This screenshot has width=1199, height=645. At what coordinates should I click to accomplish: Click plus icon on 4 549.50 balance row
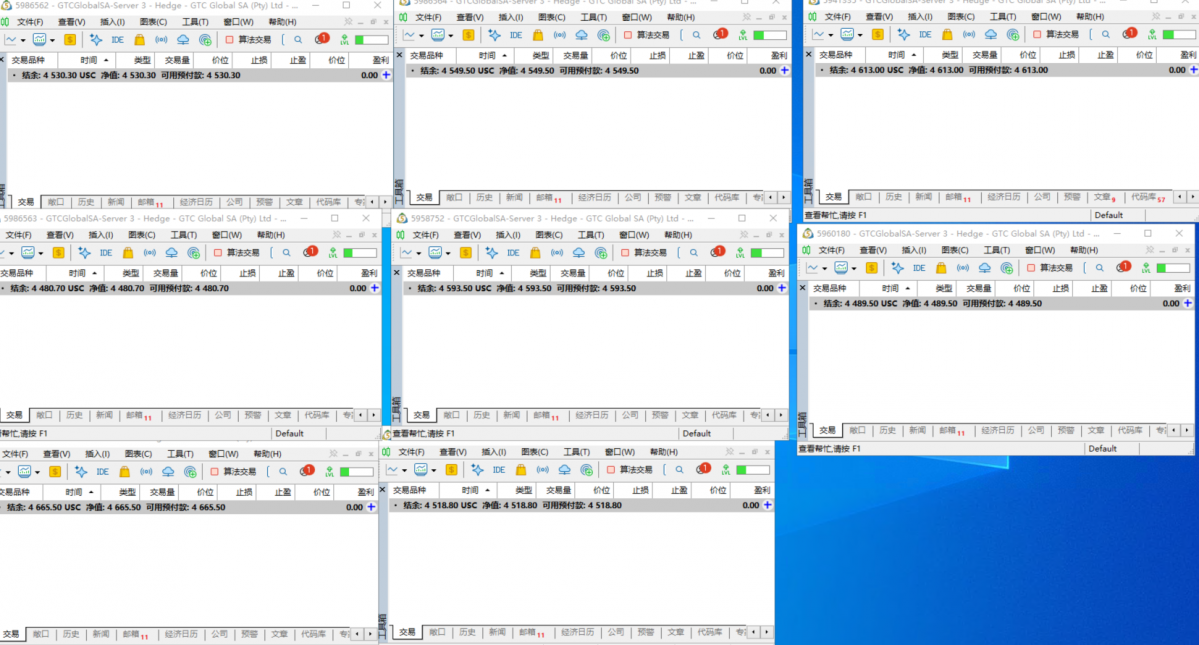(785, 70)
